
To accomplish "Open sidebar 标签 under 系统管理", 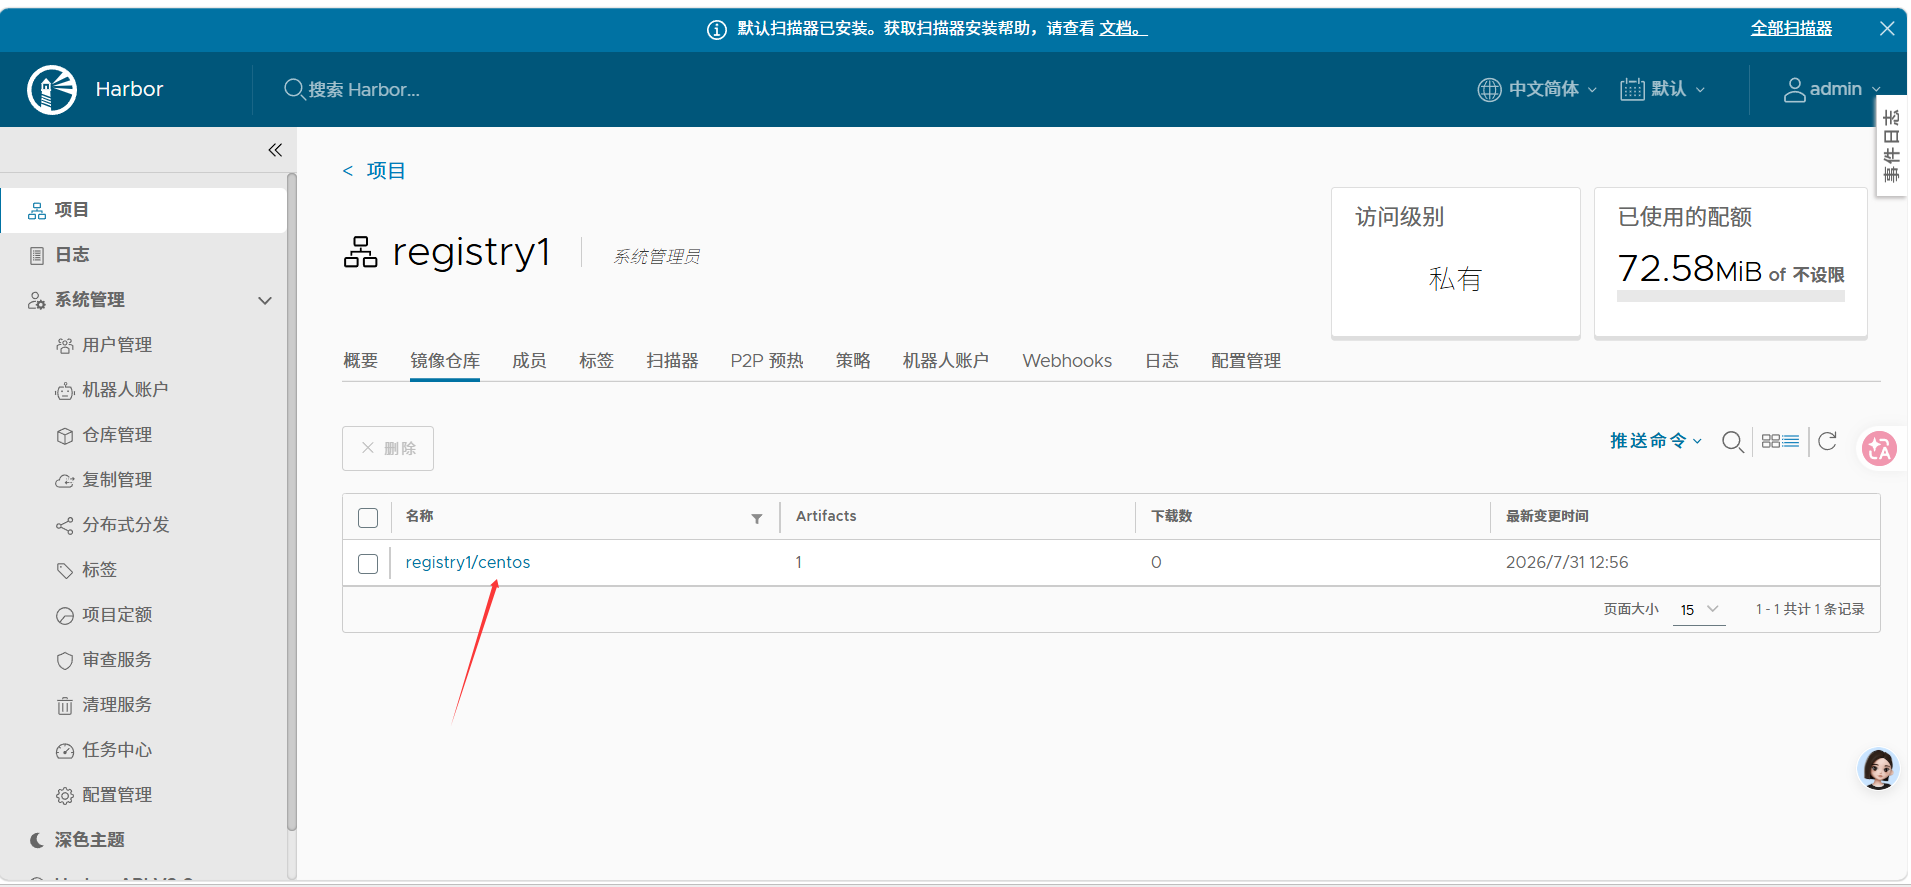I will (100, 570).
